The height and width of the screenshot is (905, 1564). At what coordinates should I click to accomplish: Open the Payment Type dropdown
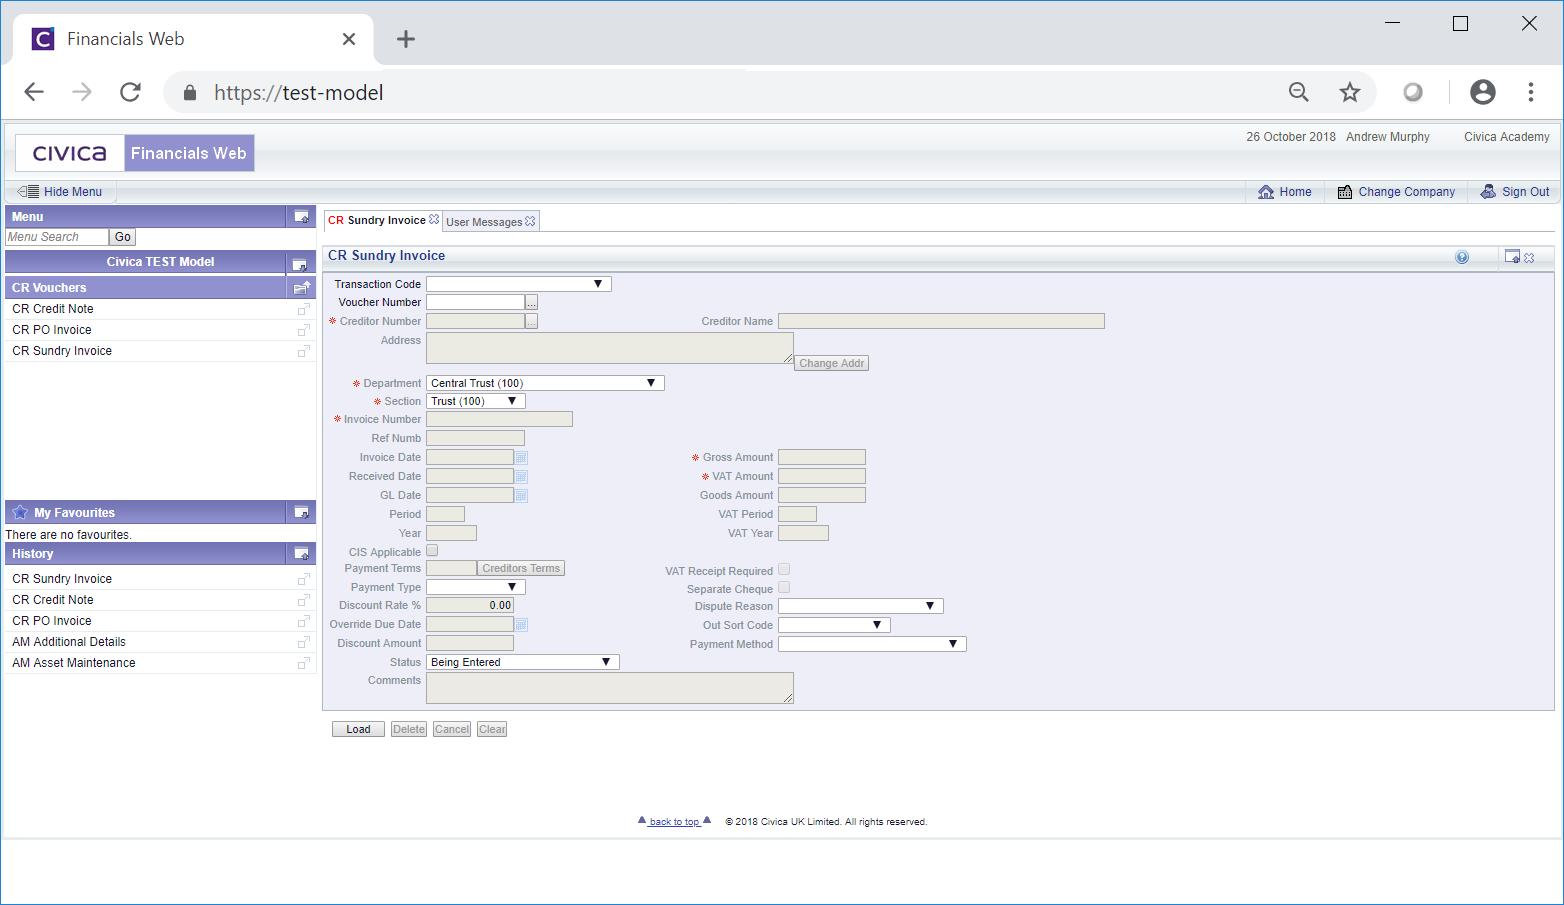(x=476, y=587)
